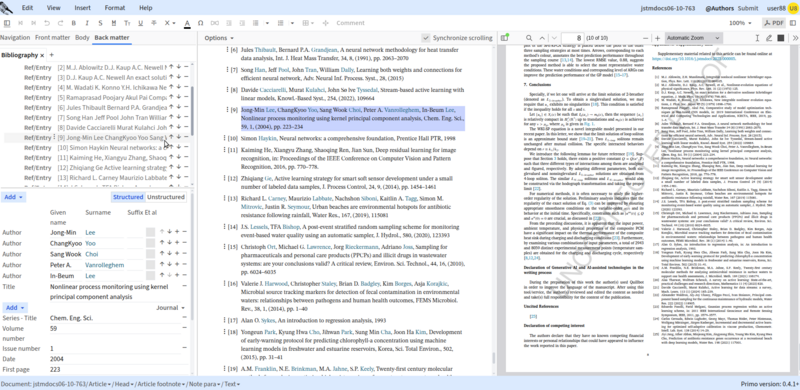Toggle the PDF viewer sidebar icon
Screen dimensions: 800x390
coord(505,38)
